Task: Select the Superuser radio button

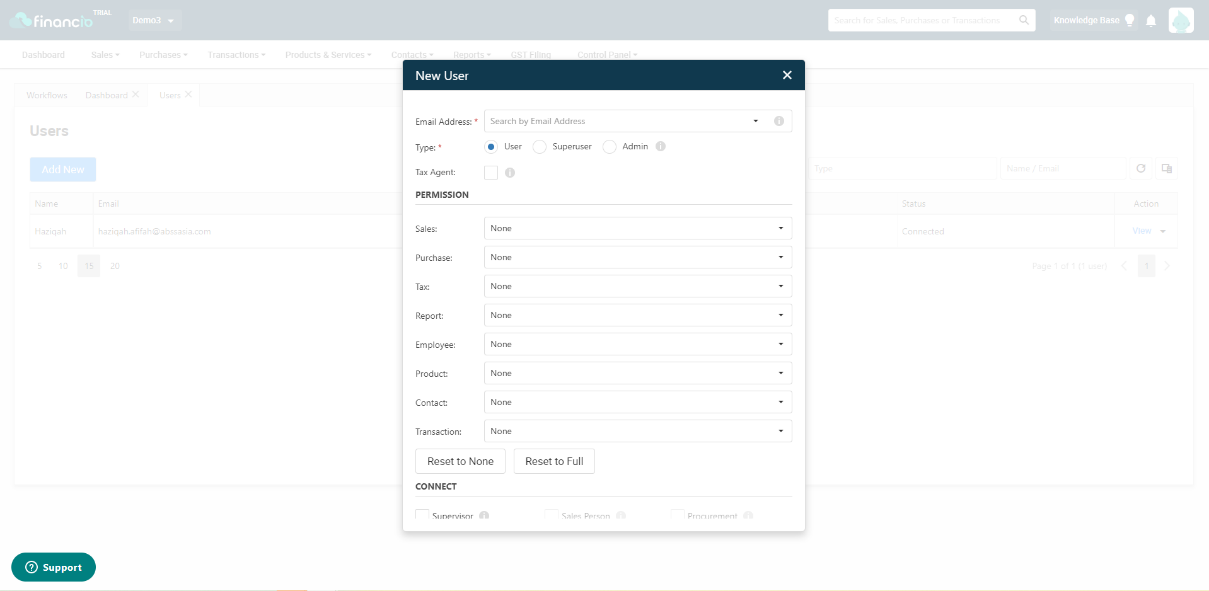Action: tap(540, 147)
